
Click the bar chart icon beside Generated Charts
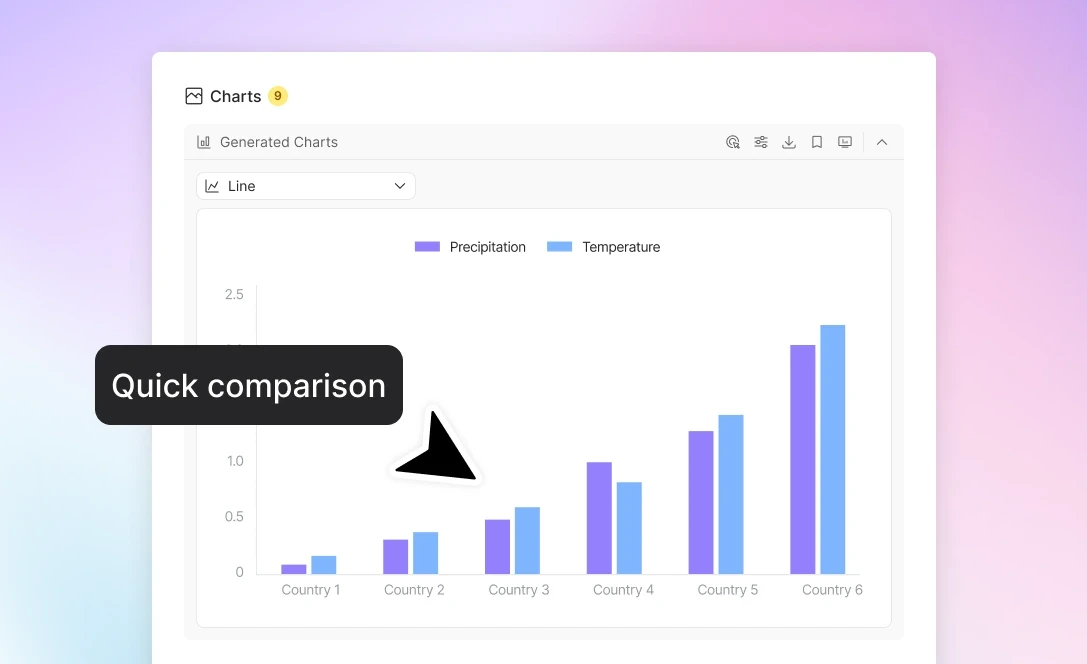(x=204, y=142)
